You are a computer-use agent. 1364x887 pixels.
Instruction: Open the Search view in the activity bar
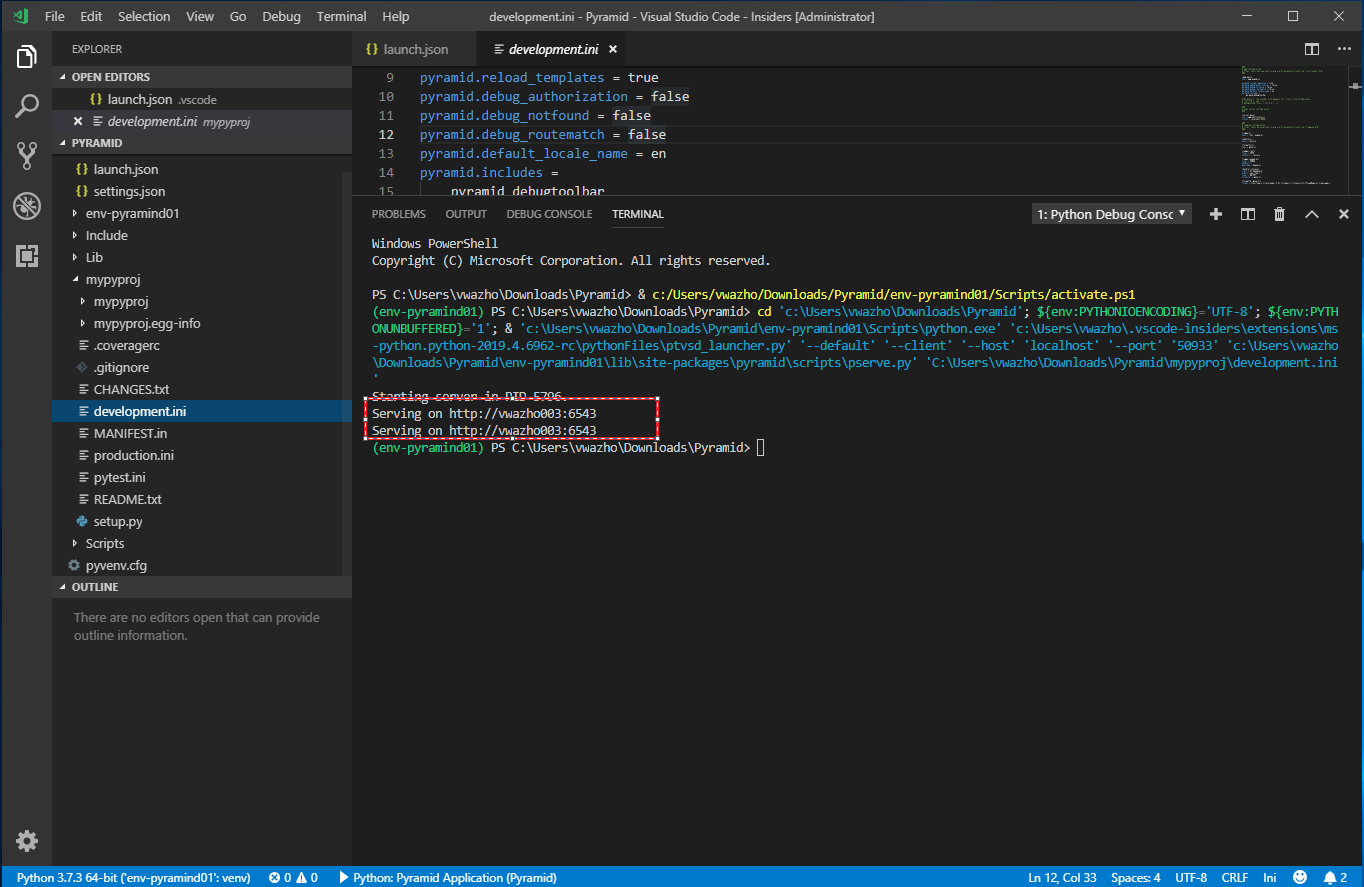(x=26, y=105)
